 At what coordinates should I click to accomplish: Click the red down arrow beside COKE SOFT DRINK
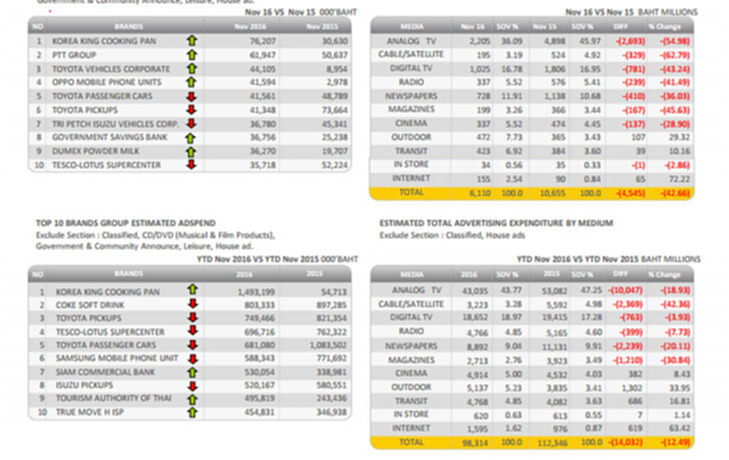(192, 304)
